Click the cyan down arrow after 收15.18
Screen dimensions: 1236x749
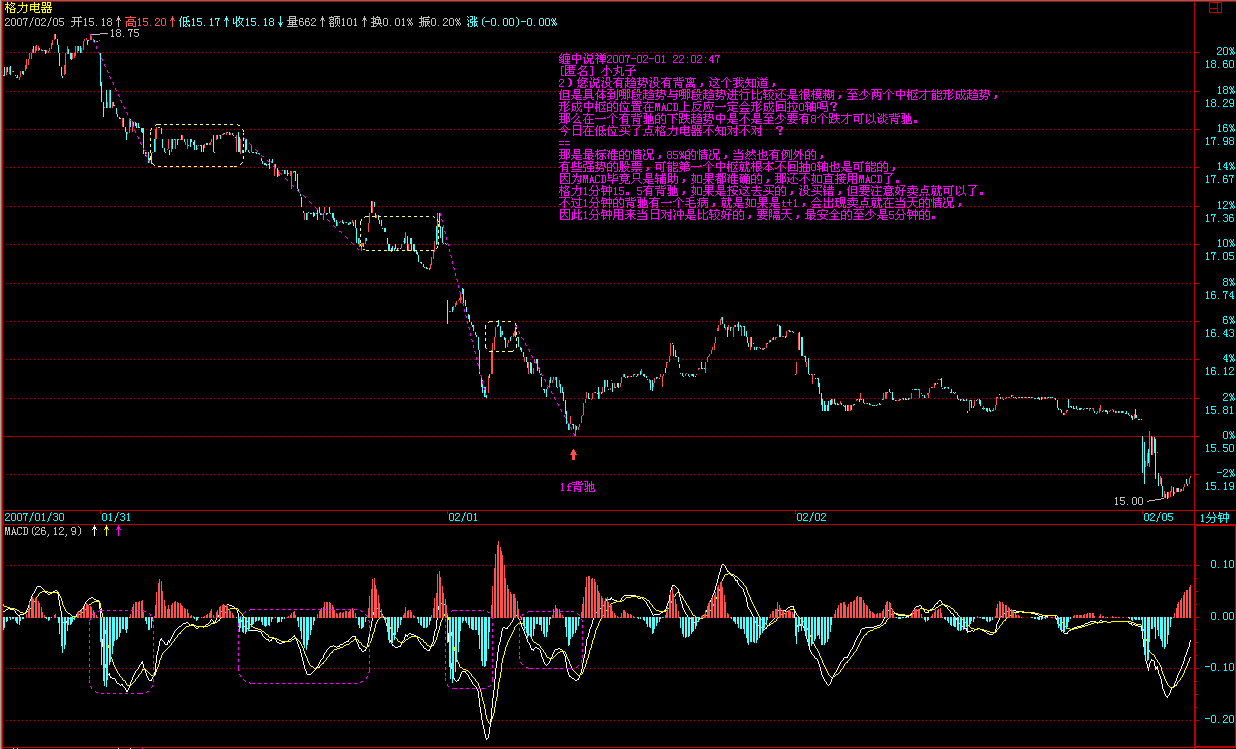280,21
